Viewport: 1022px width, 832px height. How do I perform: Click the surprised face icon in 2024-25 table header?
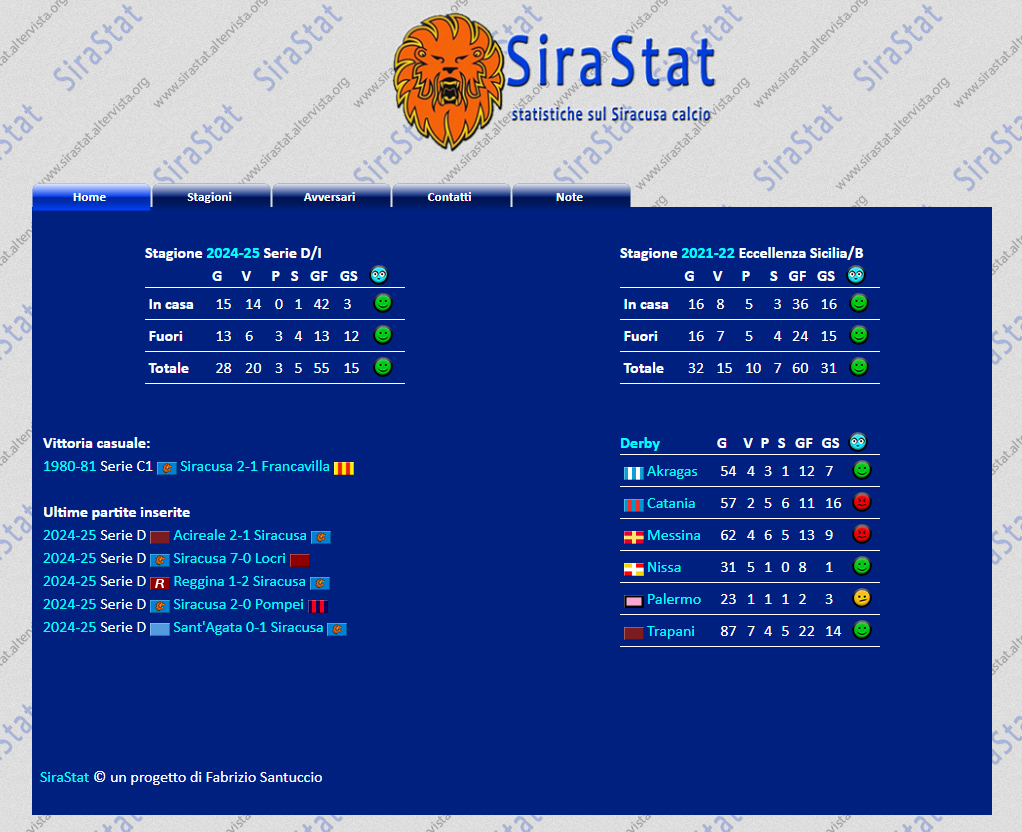coord(379,275)
